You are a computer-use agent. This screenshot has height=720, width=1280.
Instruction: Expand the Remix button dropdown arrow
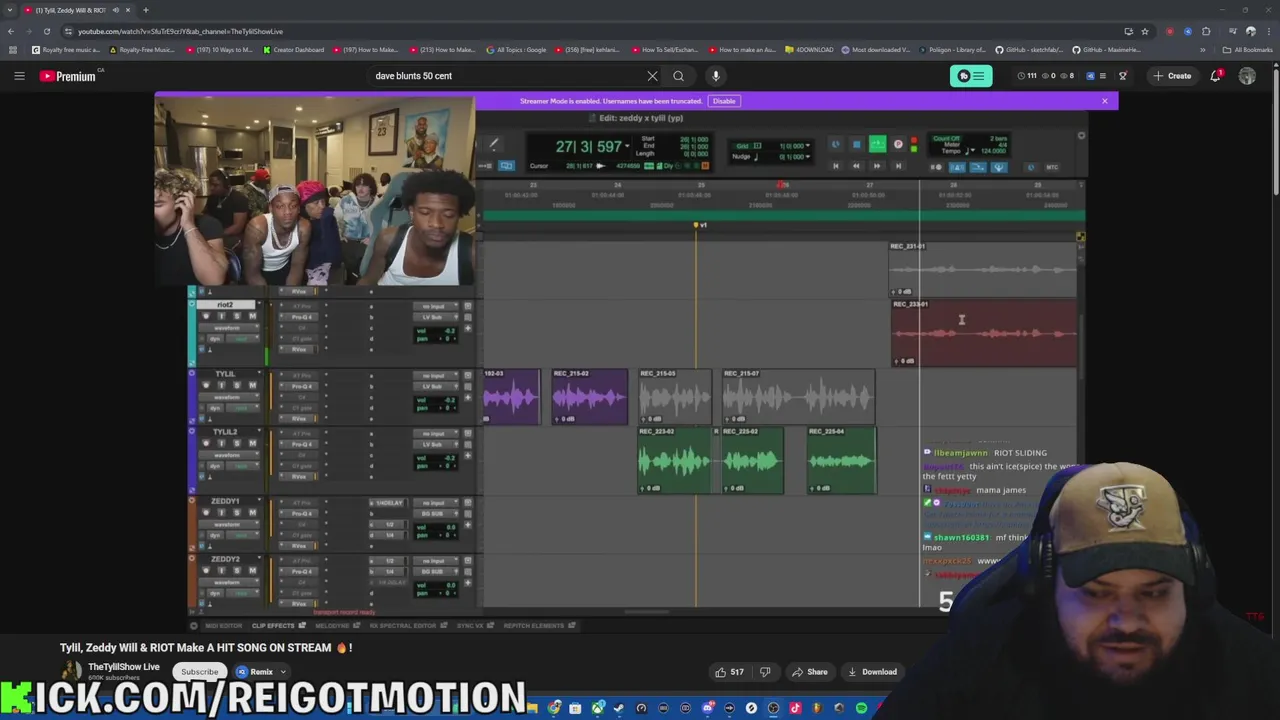pyautogui.click(x=283, y=672)
